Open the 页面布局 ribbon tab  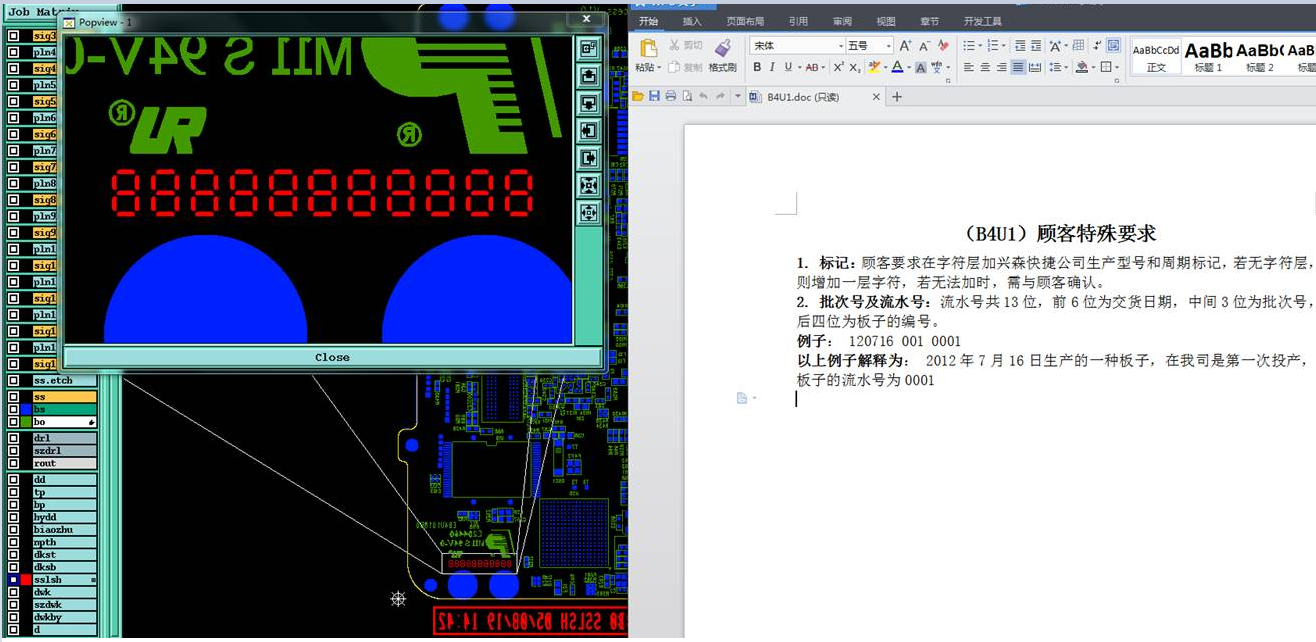click(745, 22)
